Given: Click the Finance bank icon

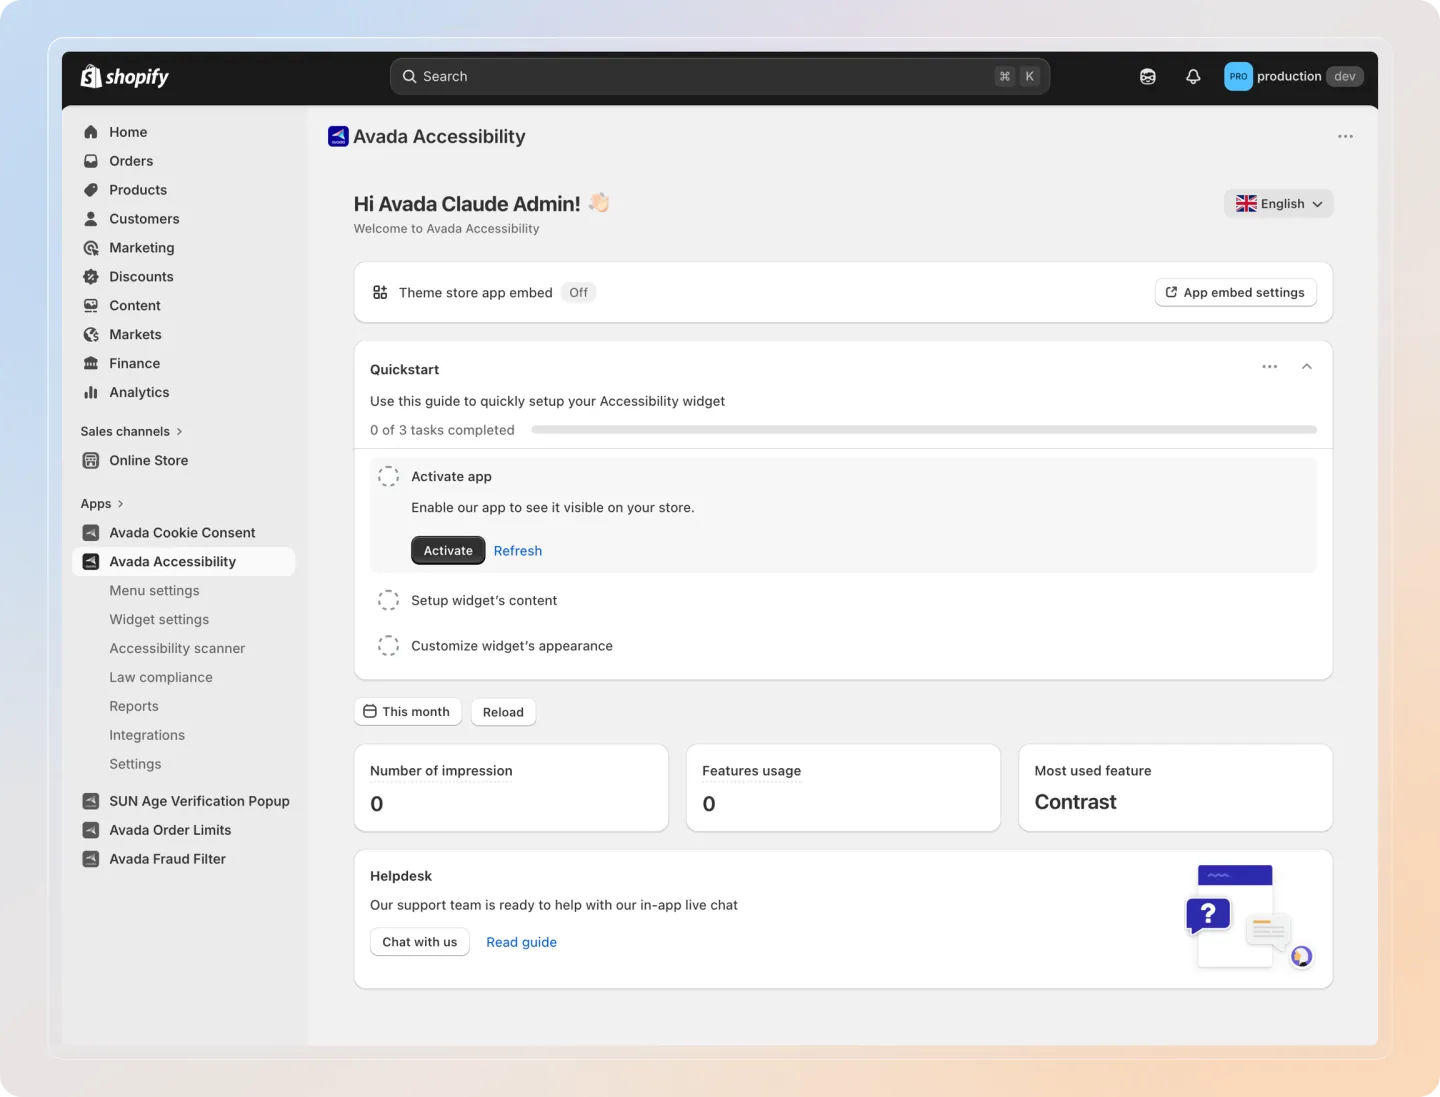Looking at the screenshot, I should click(x=91, y=364).
